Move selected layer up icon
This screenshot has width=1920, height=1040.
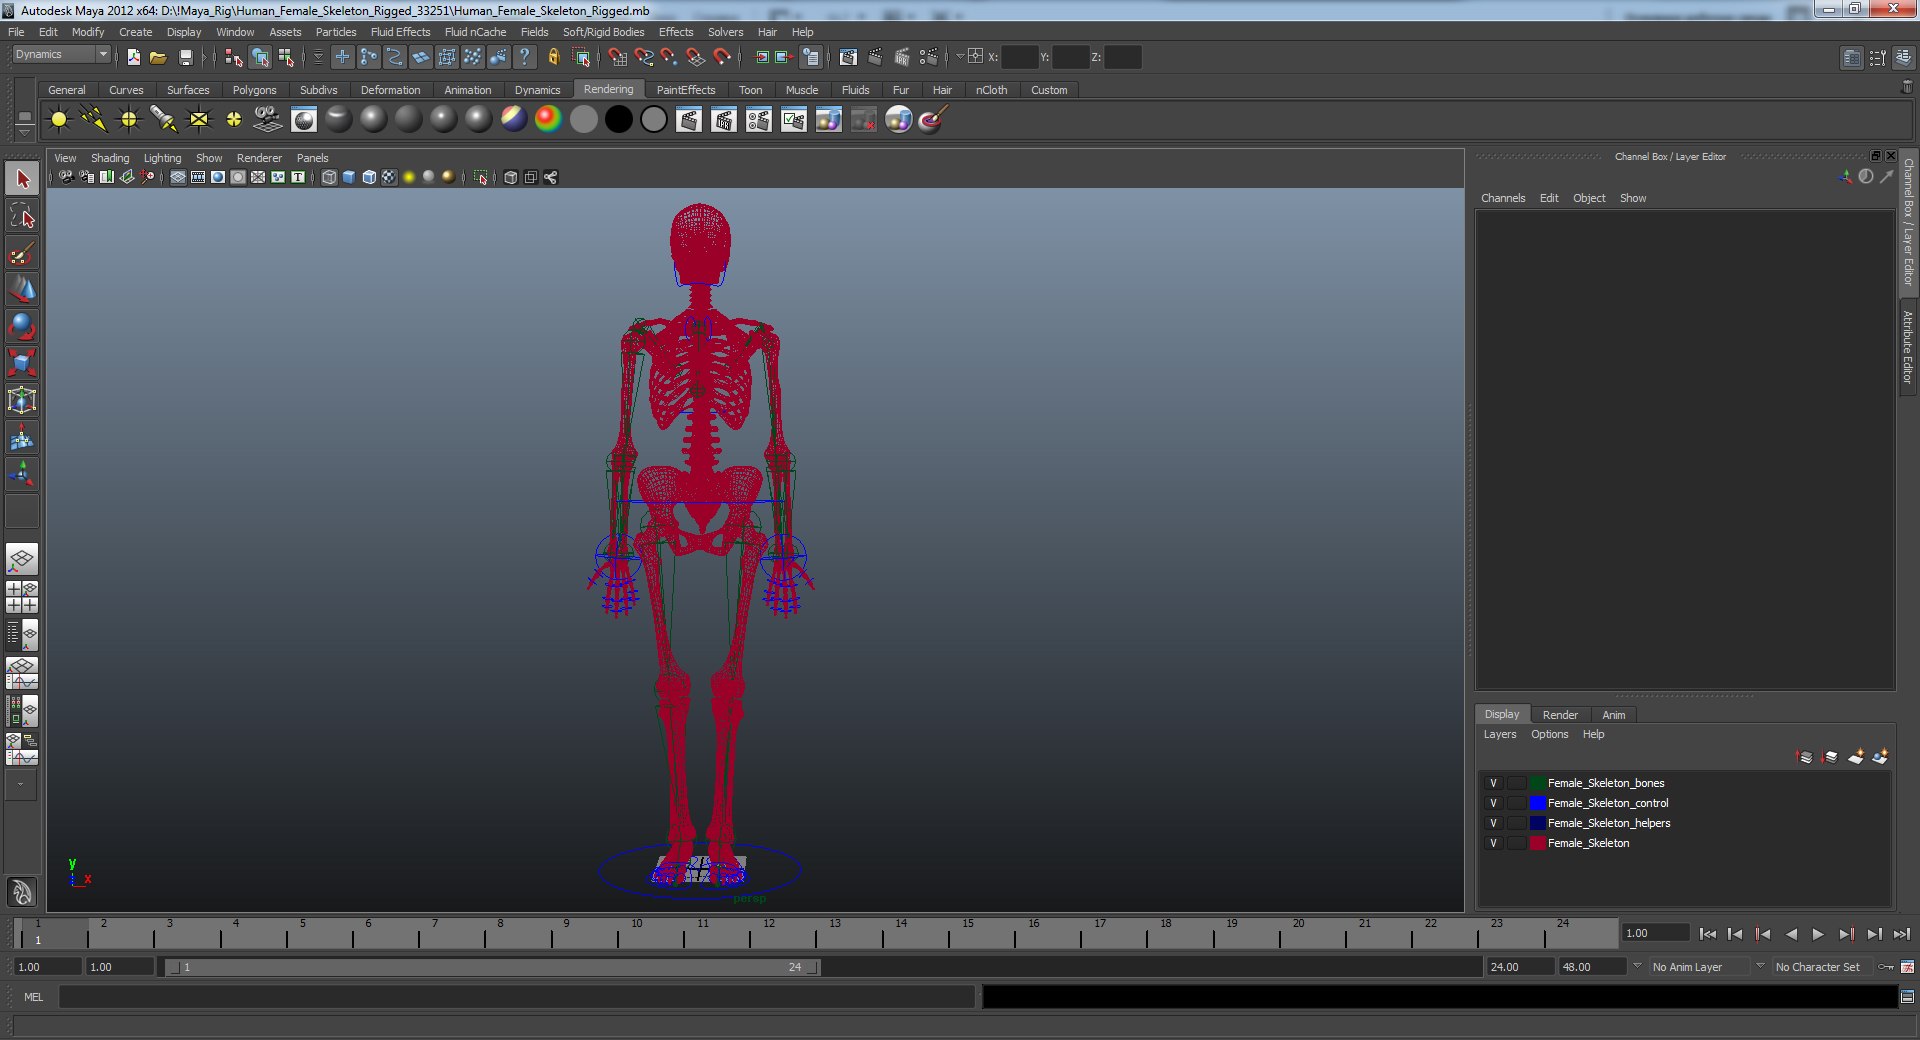(1805, 757)
